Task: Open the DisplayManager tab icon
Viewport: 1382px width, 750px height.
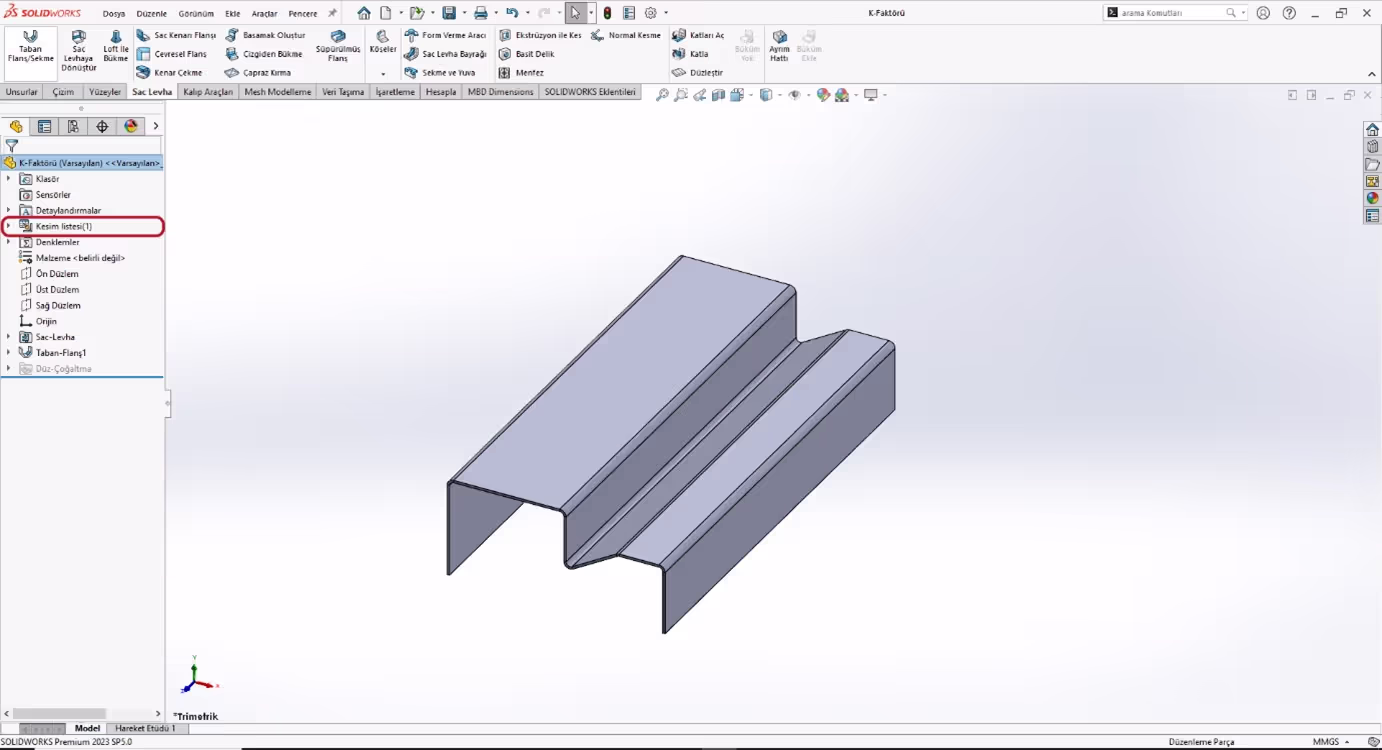Action: click(131, 126)
